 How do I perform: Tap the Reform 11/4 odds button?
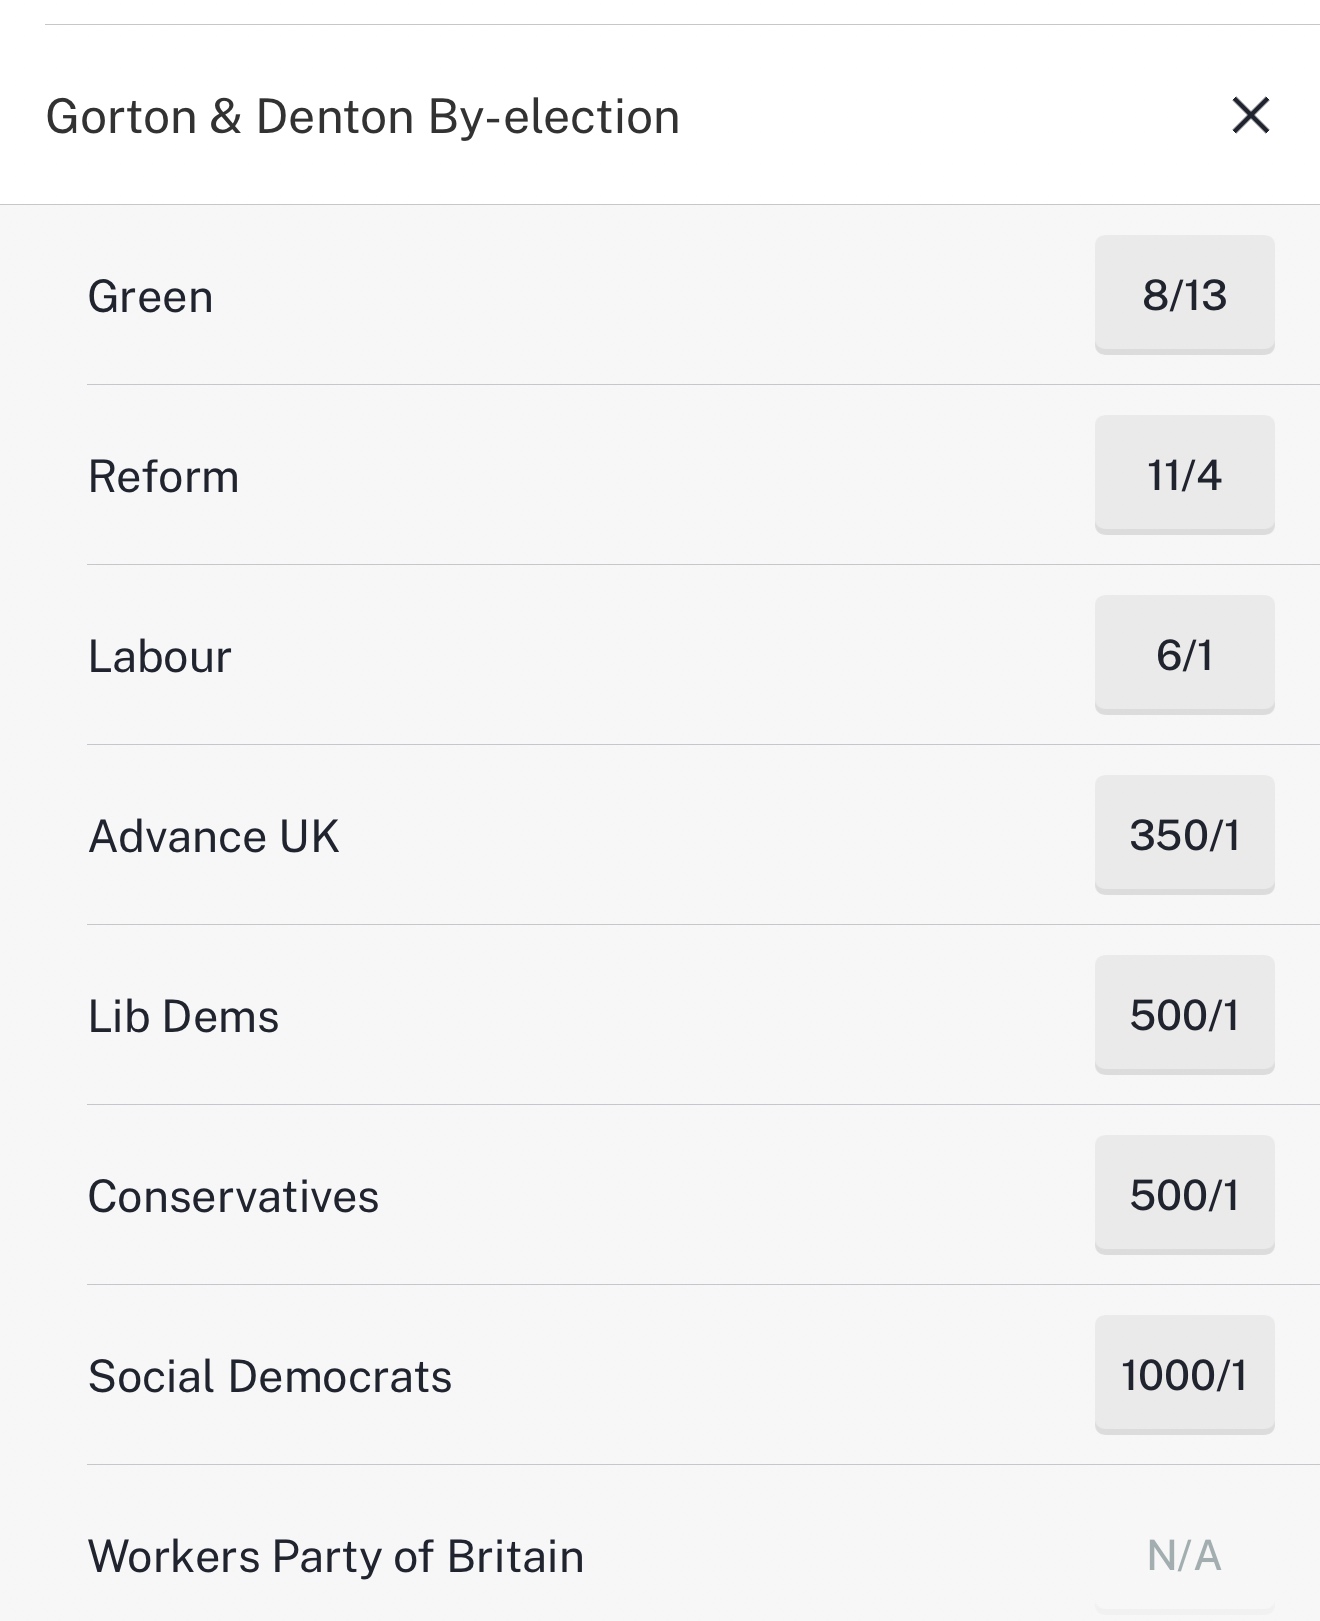coord(1184,475)
